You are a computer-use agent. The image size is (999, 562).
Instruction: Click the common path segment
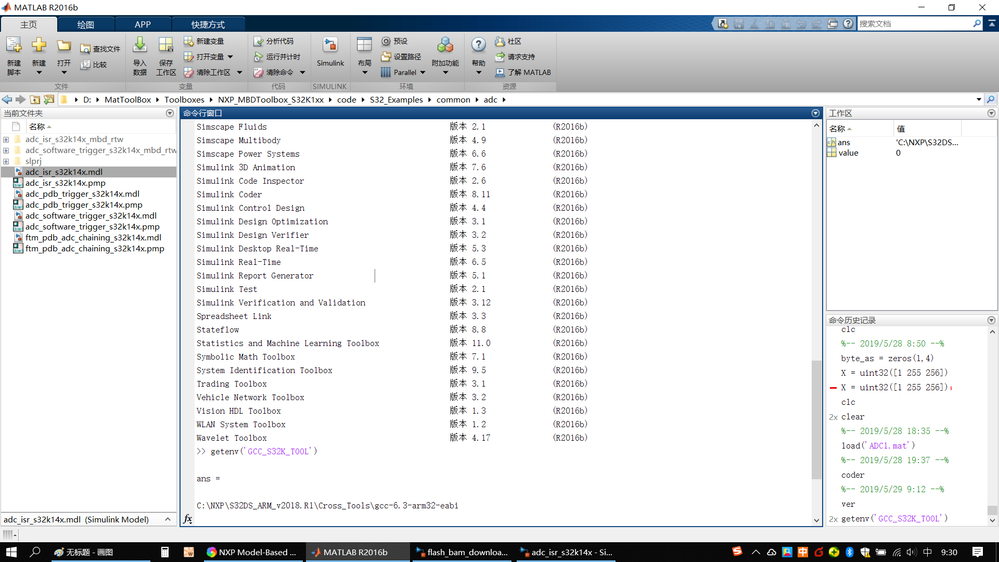pyautogui.click(x=453, y=99)
